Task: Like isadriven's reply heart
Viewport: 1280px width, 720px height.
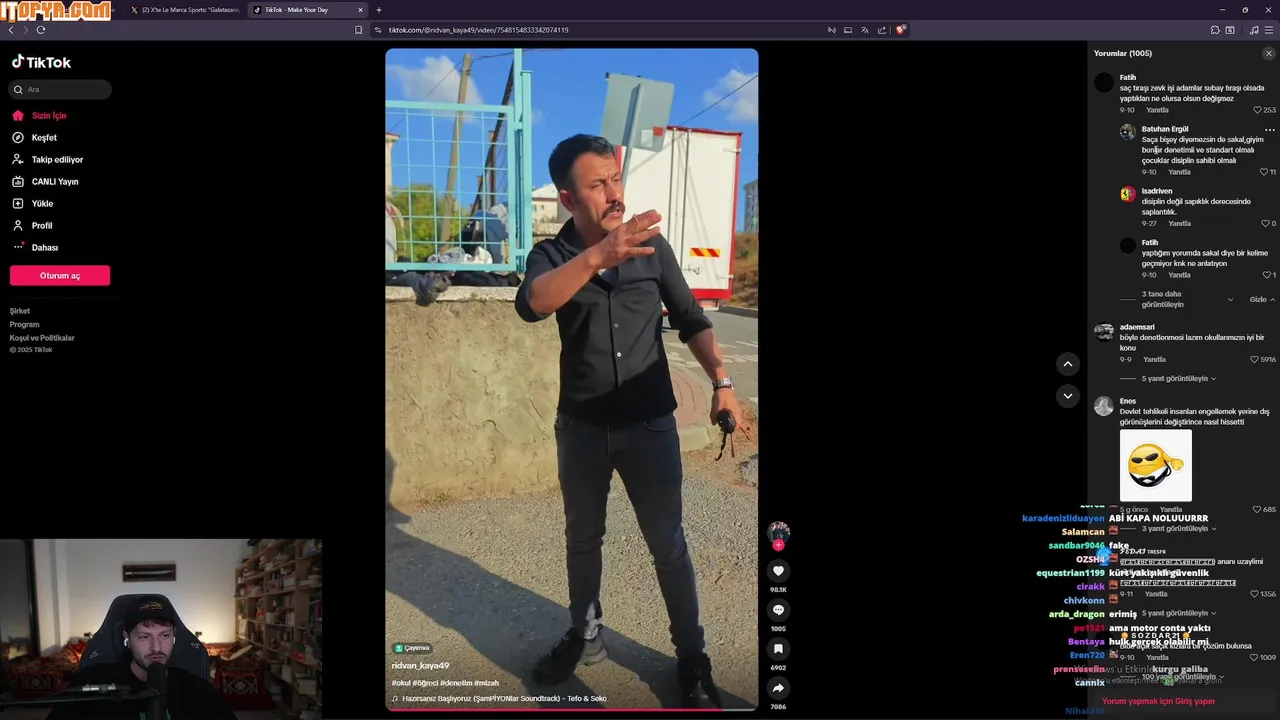Action: (1265, 223)
